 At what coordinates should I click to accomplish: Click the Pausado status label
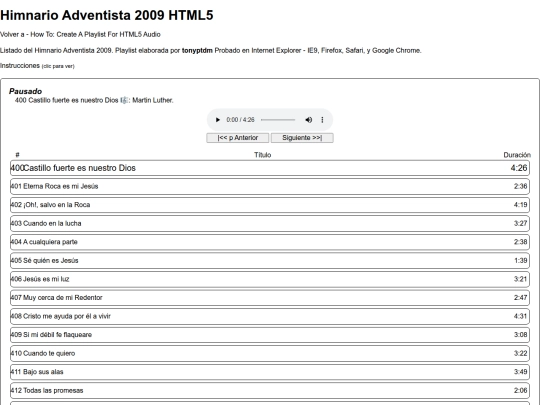click(x=25, y=91)
